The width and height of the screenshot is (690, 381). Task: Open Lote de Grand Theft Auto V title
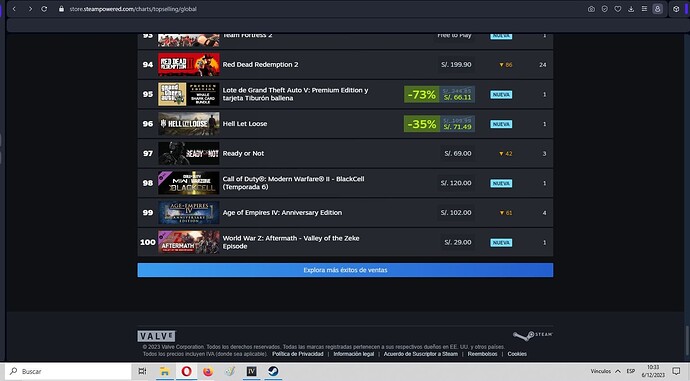pyautogui.click(x=295, y=94)
